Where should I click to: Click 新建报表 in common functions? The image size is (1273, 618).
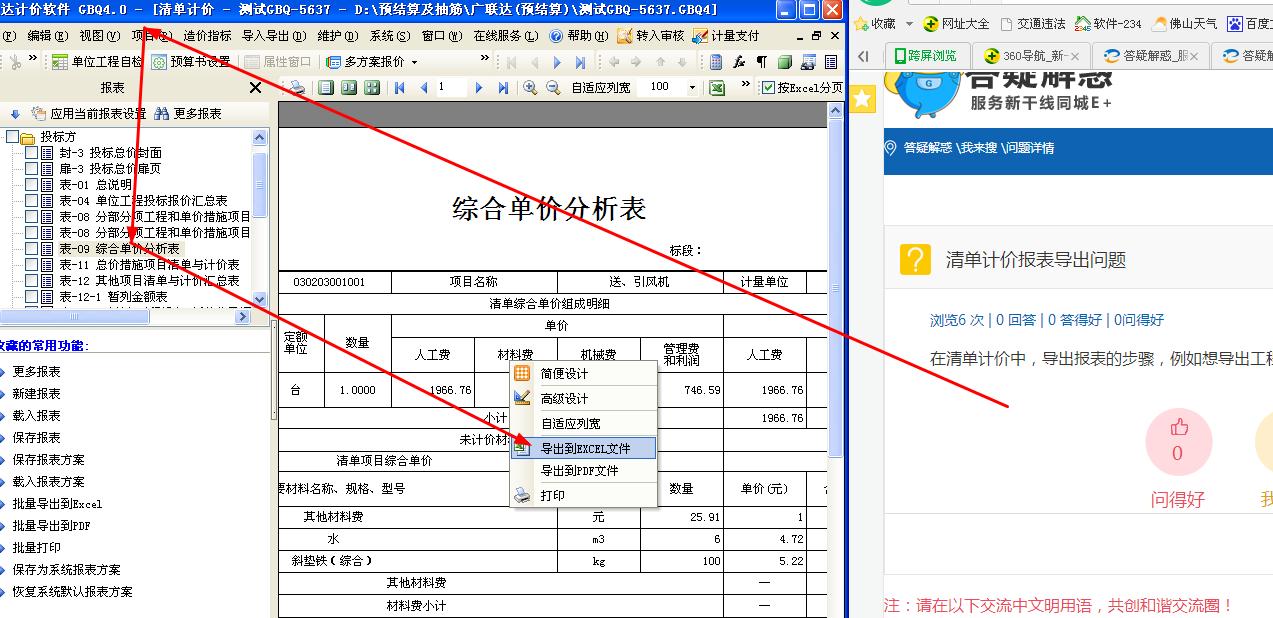click(36, 394)
